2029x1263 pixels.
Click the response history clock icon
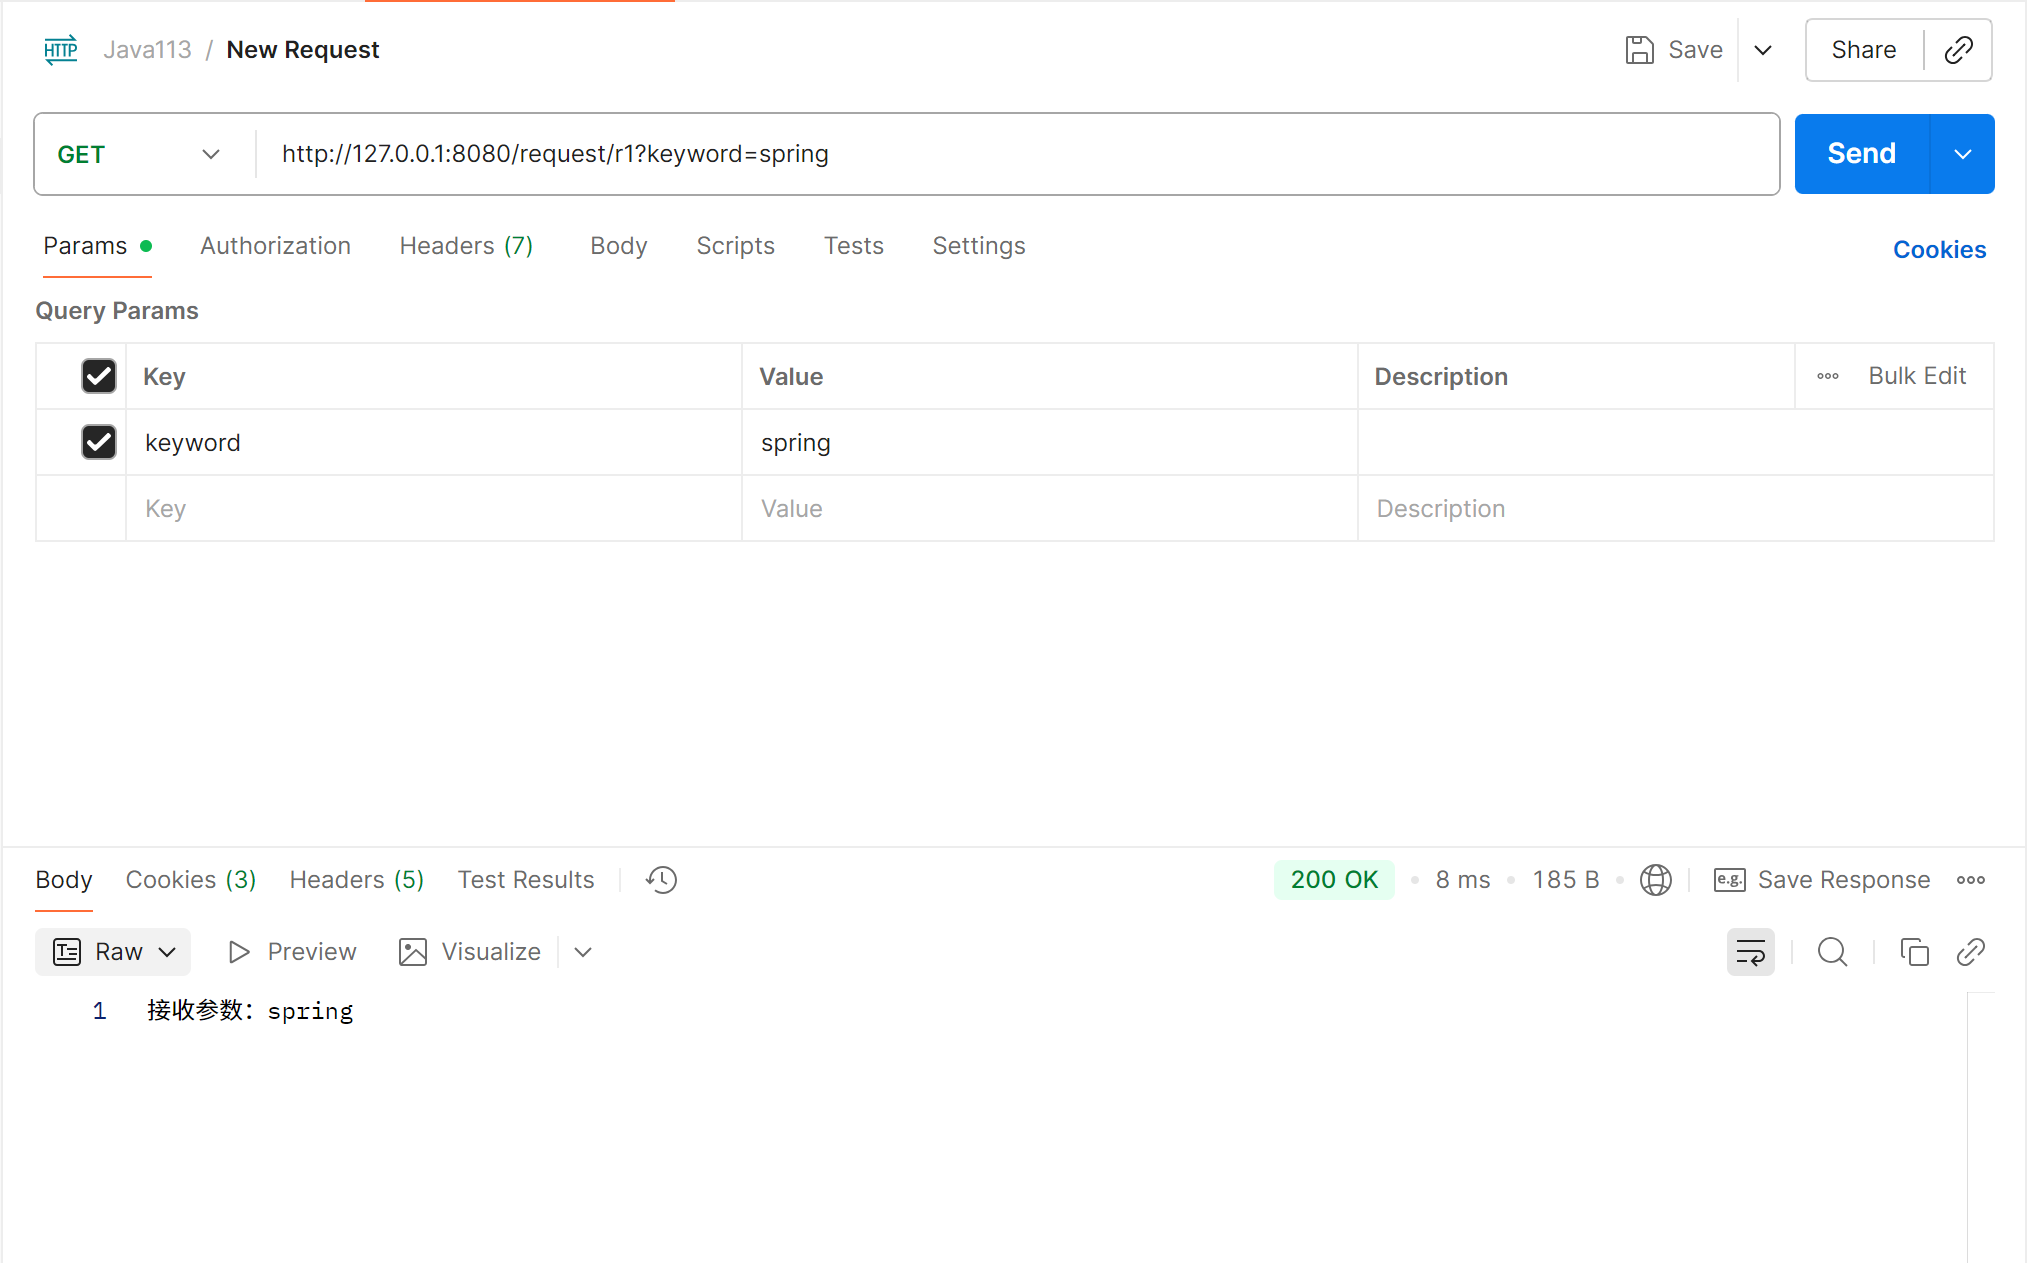tap(661, 880)
